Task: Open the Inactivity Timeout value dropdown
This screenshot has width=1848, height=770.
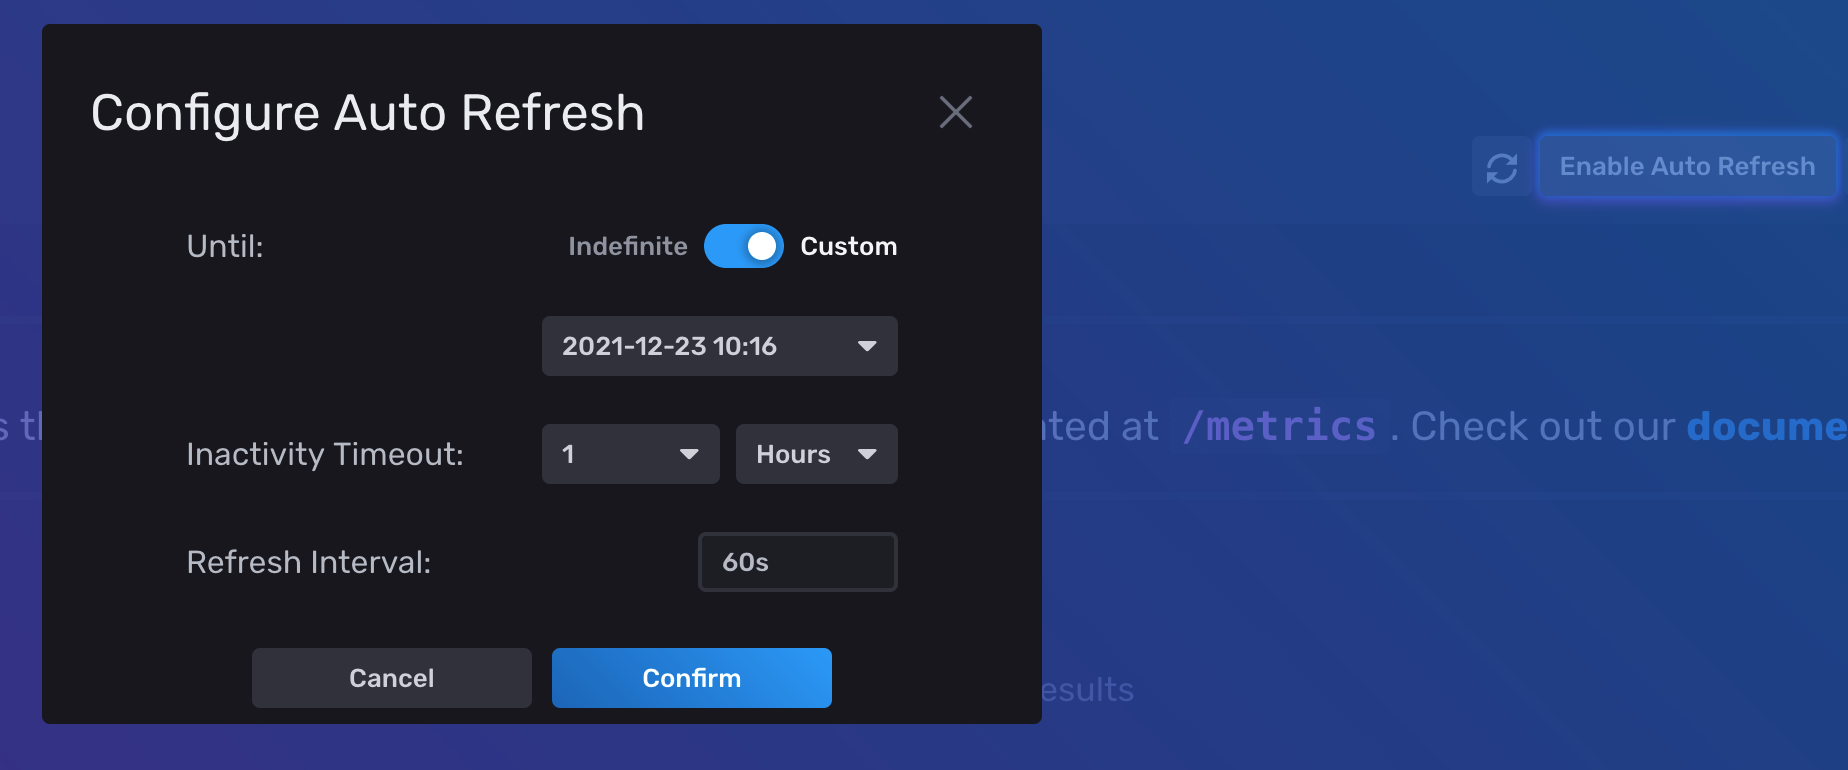Action: [630, 454]
